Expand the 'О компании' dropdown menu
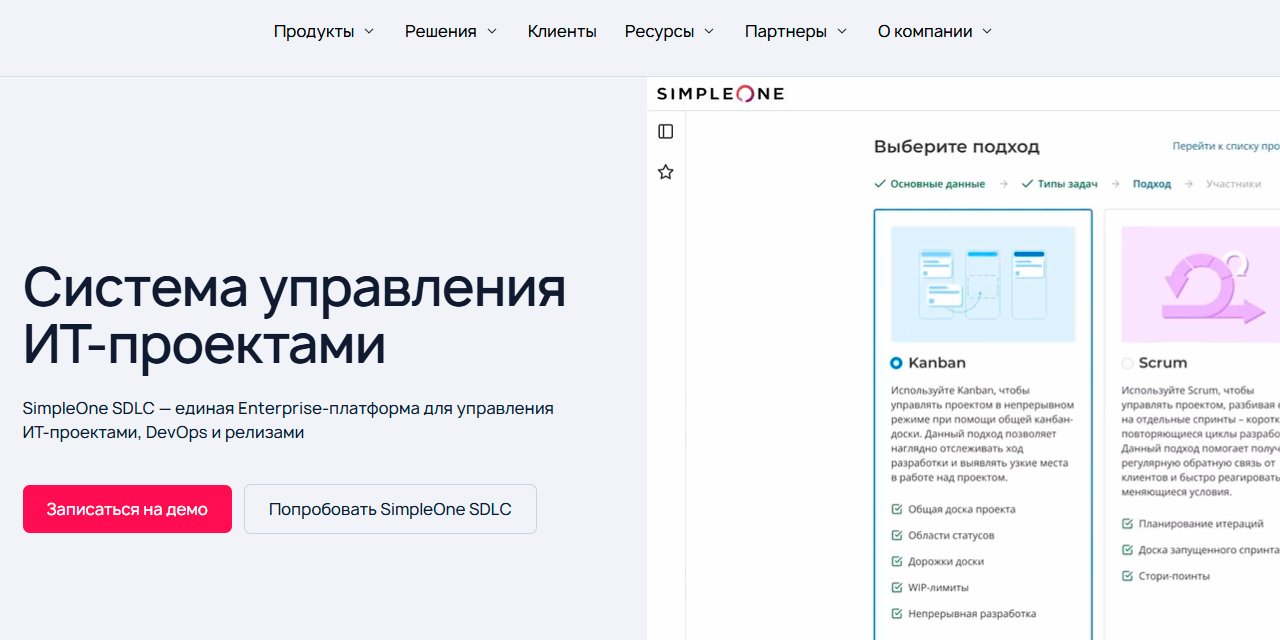Screen dimensions: 1280x640 pos(935,31)
